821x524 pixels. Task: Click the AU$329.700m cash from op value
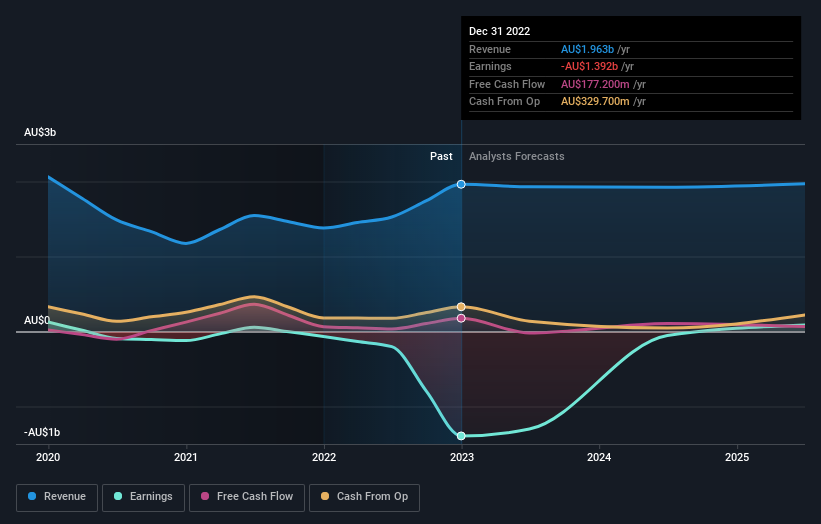(x=595, y=102)
